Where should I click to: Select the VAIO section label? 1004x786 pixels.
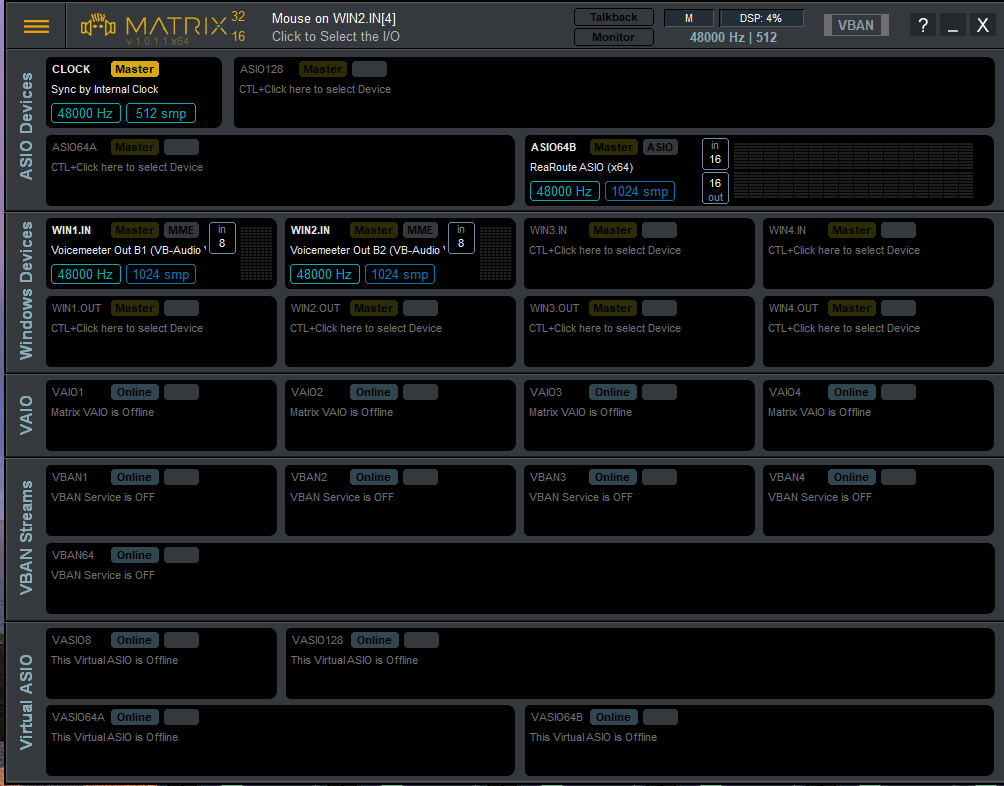pos(26,415)
